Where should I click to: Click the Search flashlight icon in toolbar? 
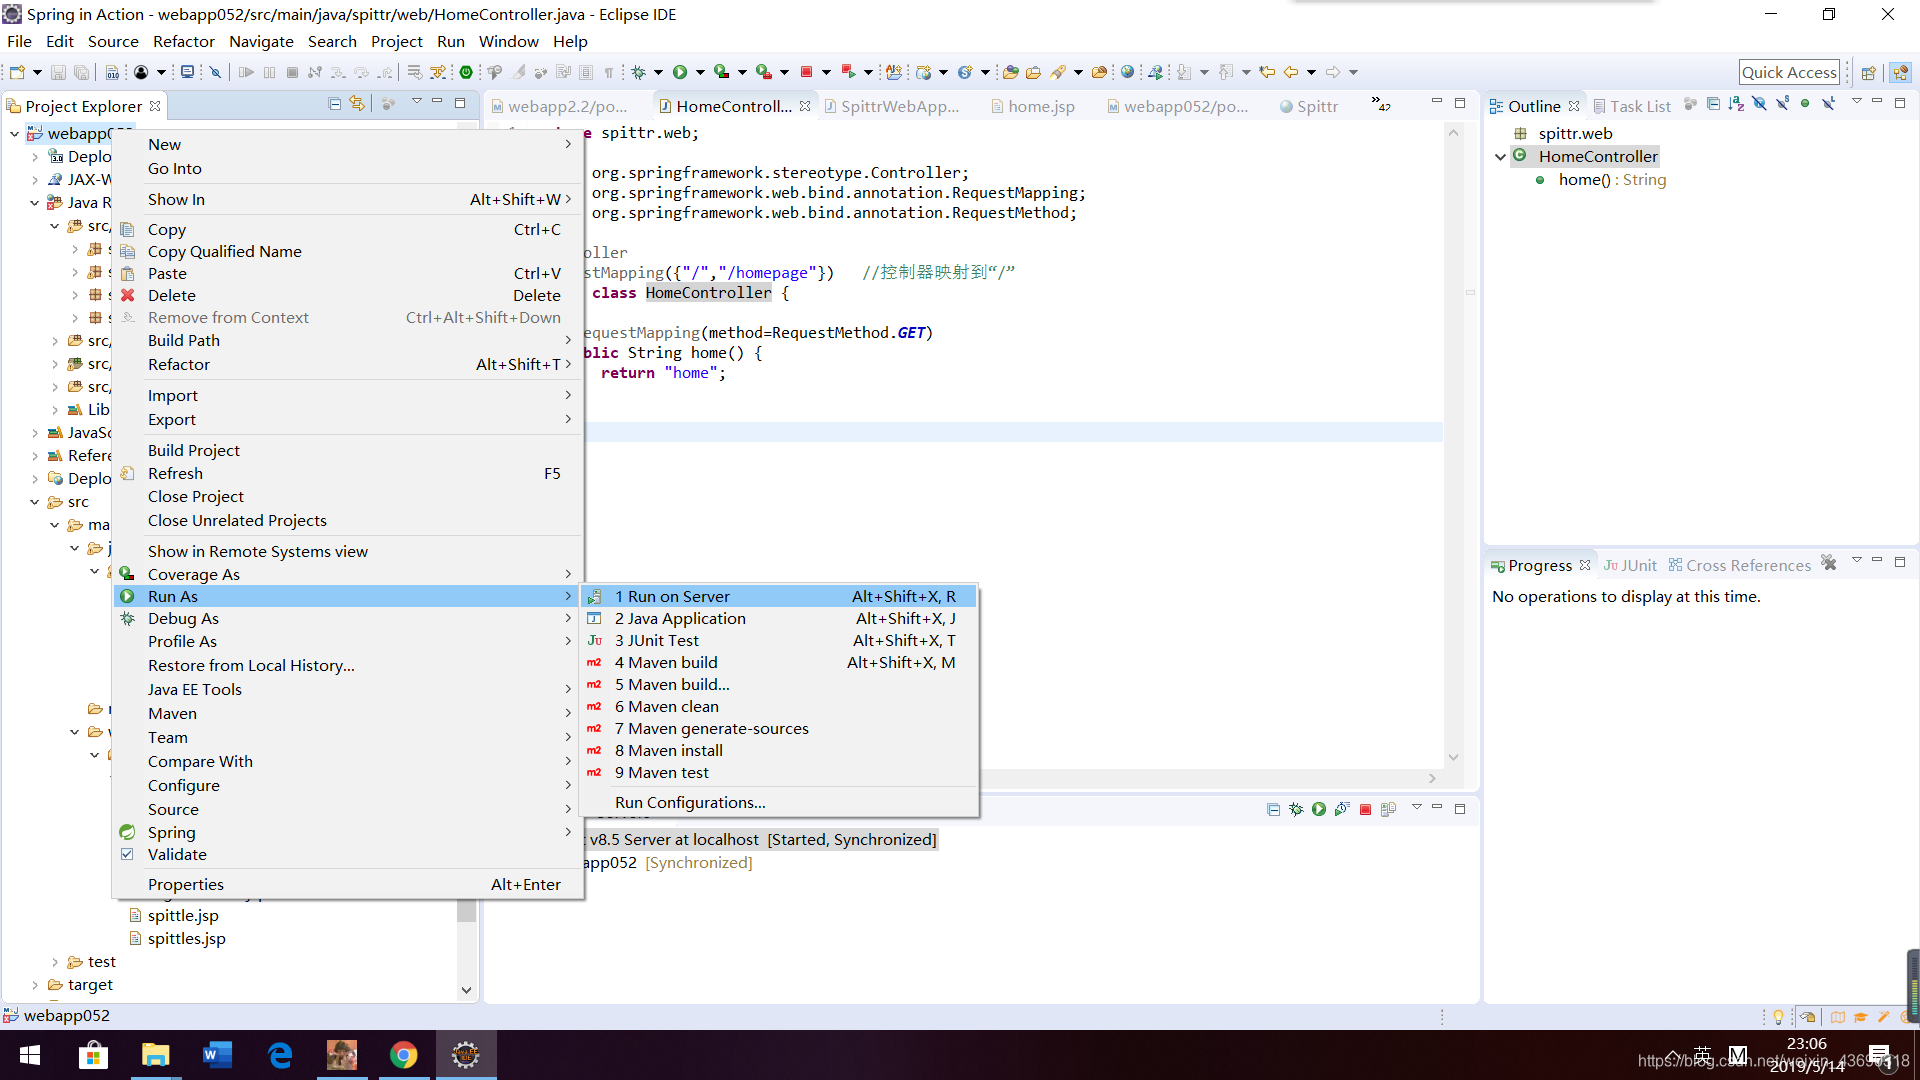click(1059, 72)
